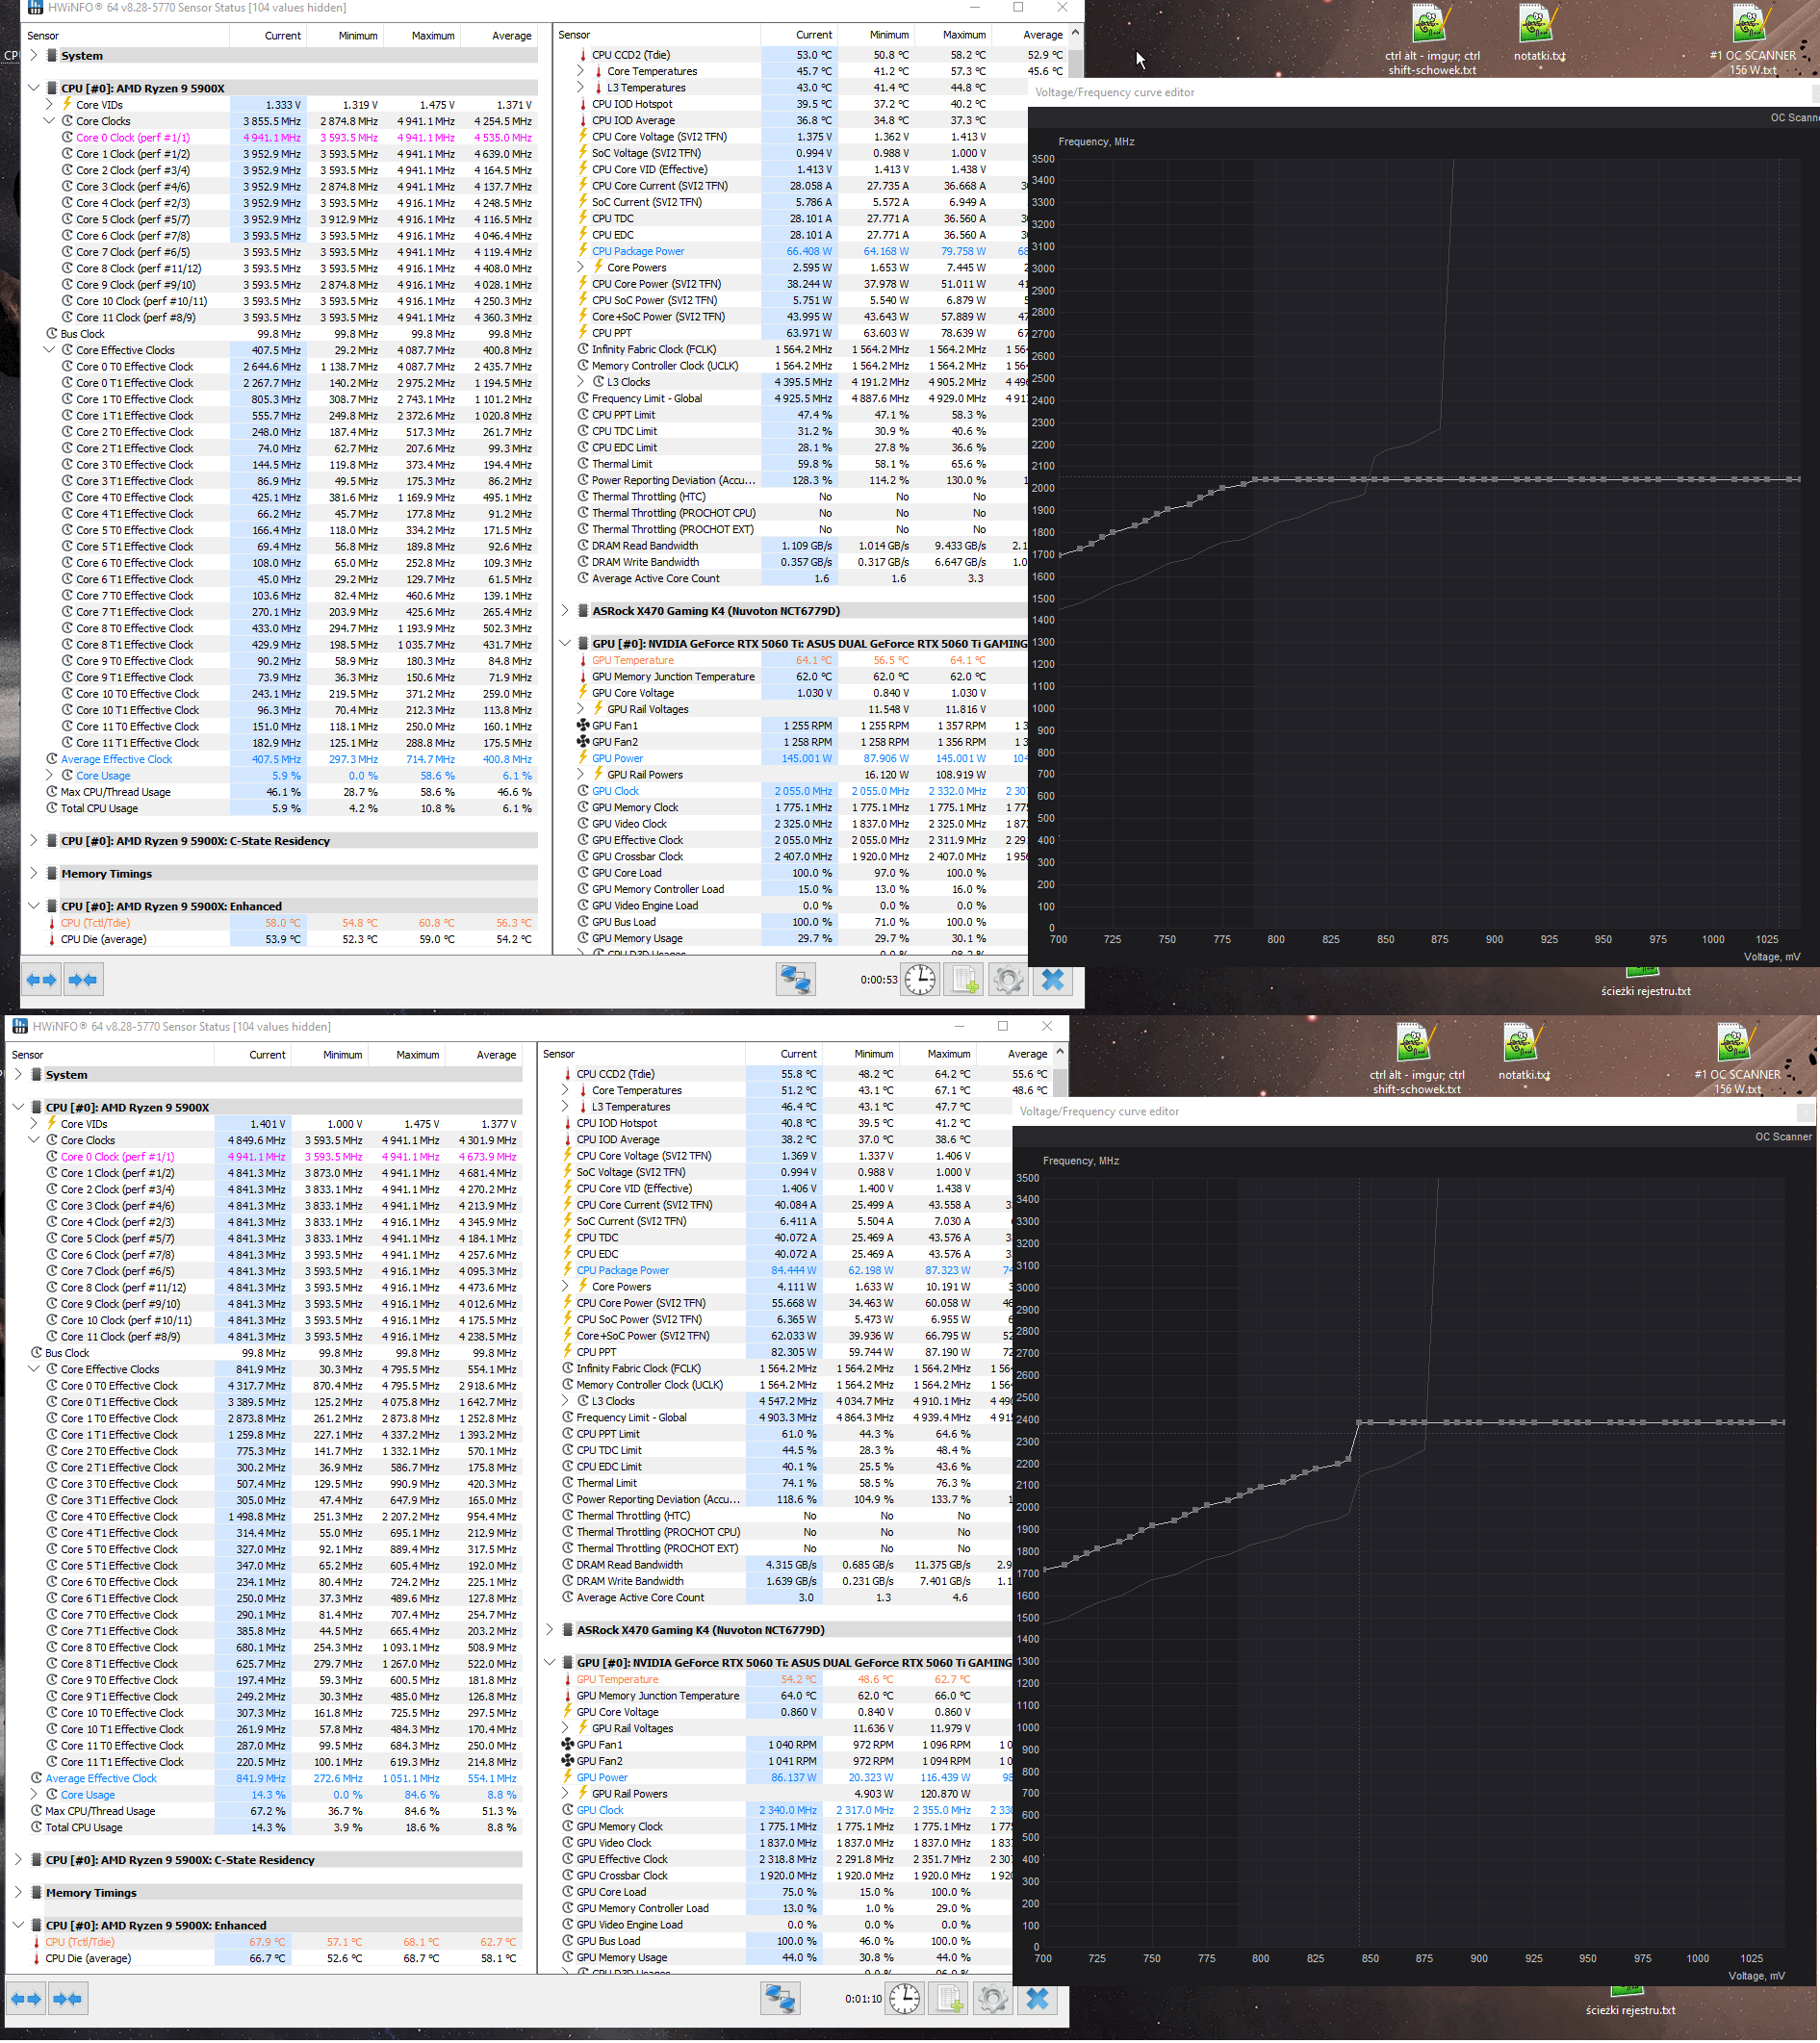Expand Core Temperatures row showing 45.7 °C
Image resolution: width=1820 pixels, height=2043 pixels.
(581, 71)
